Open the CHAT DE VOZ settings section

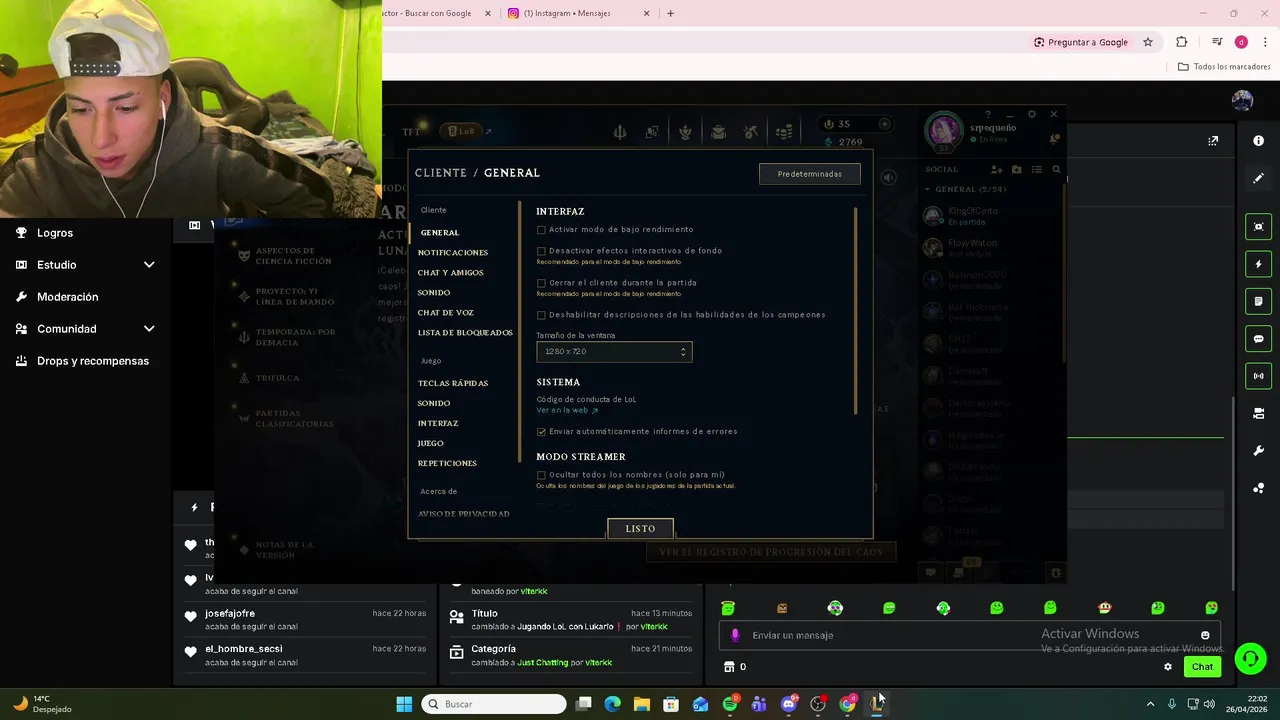click(445, 313)
